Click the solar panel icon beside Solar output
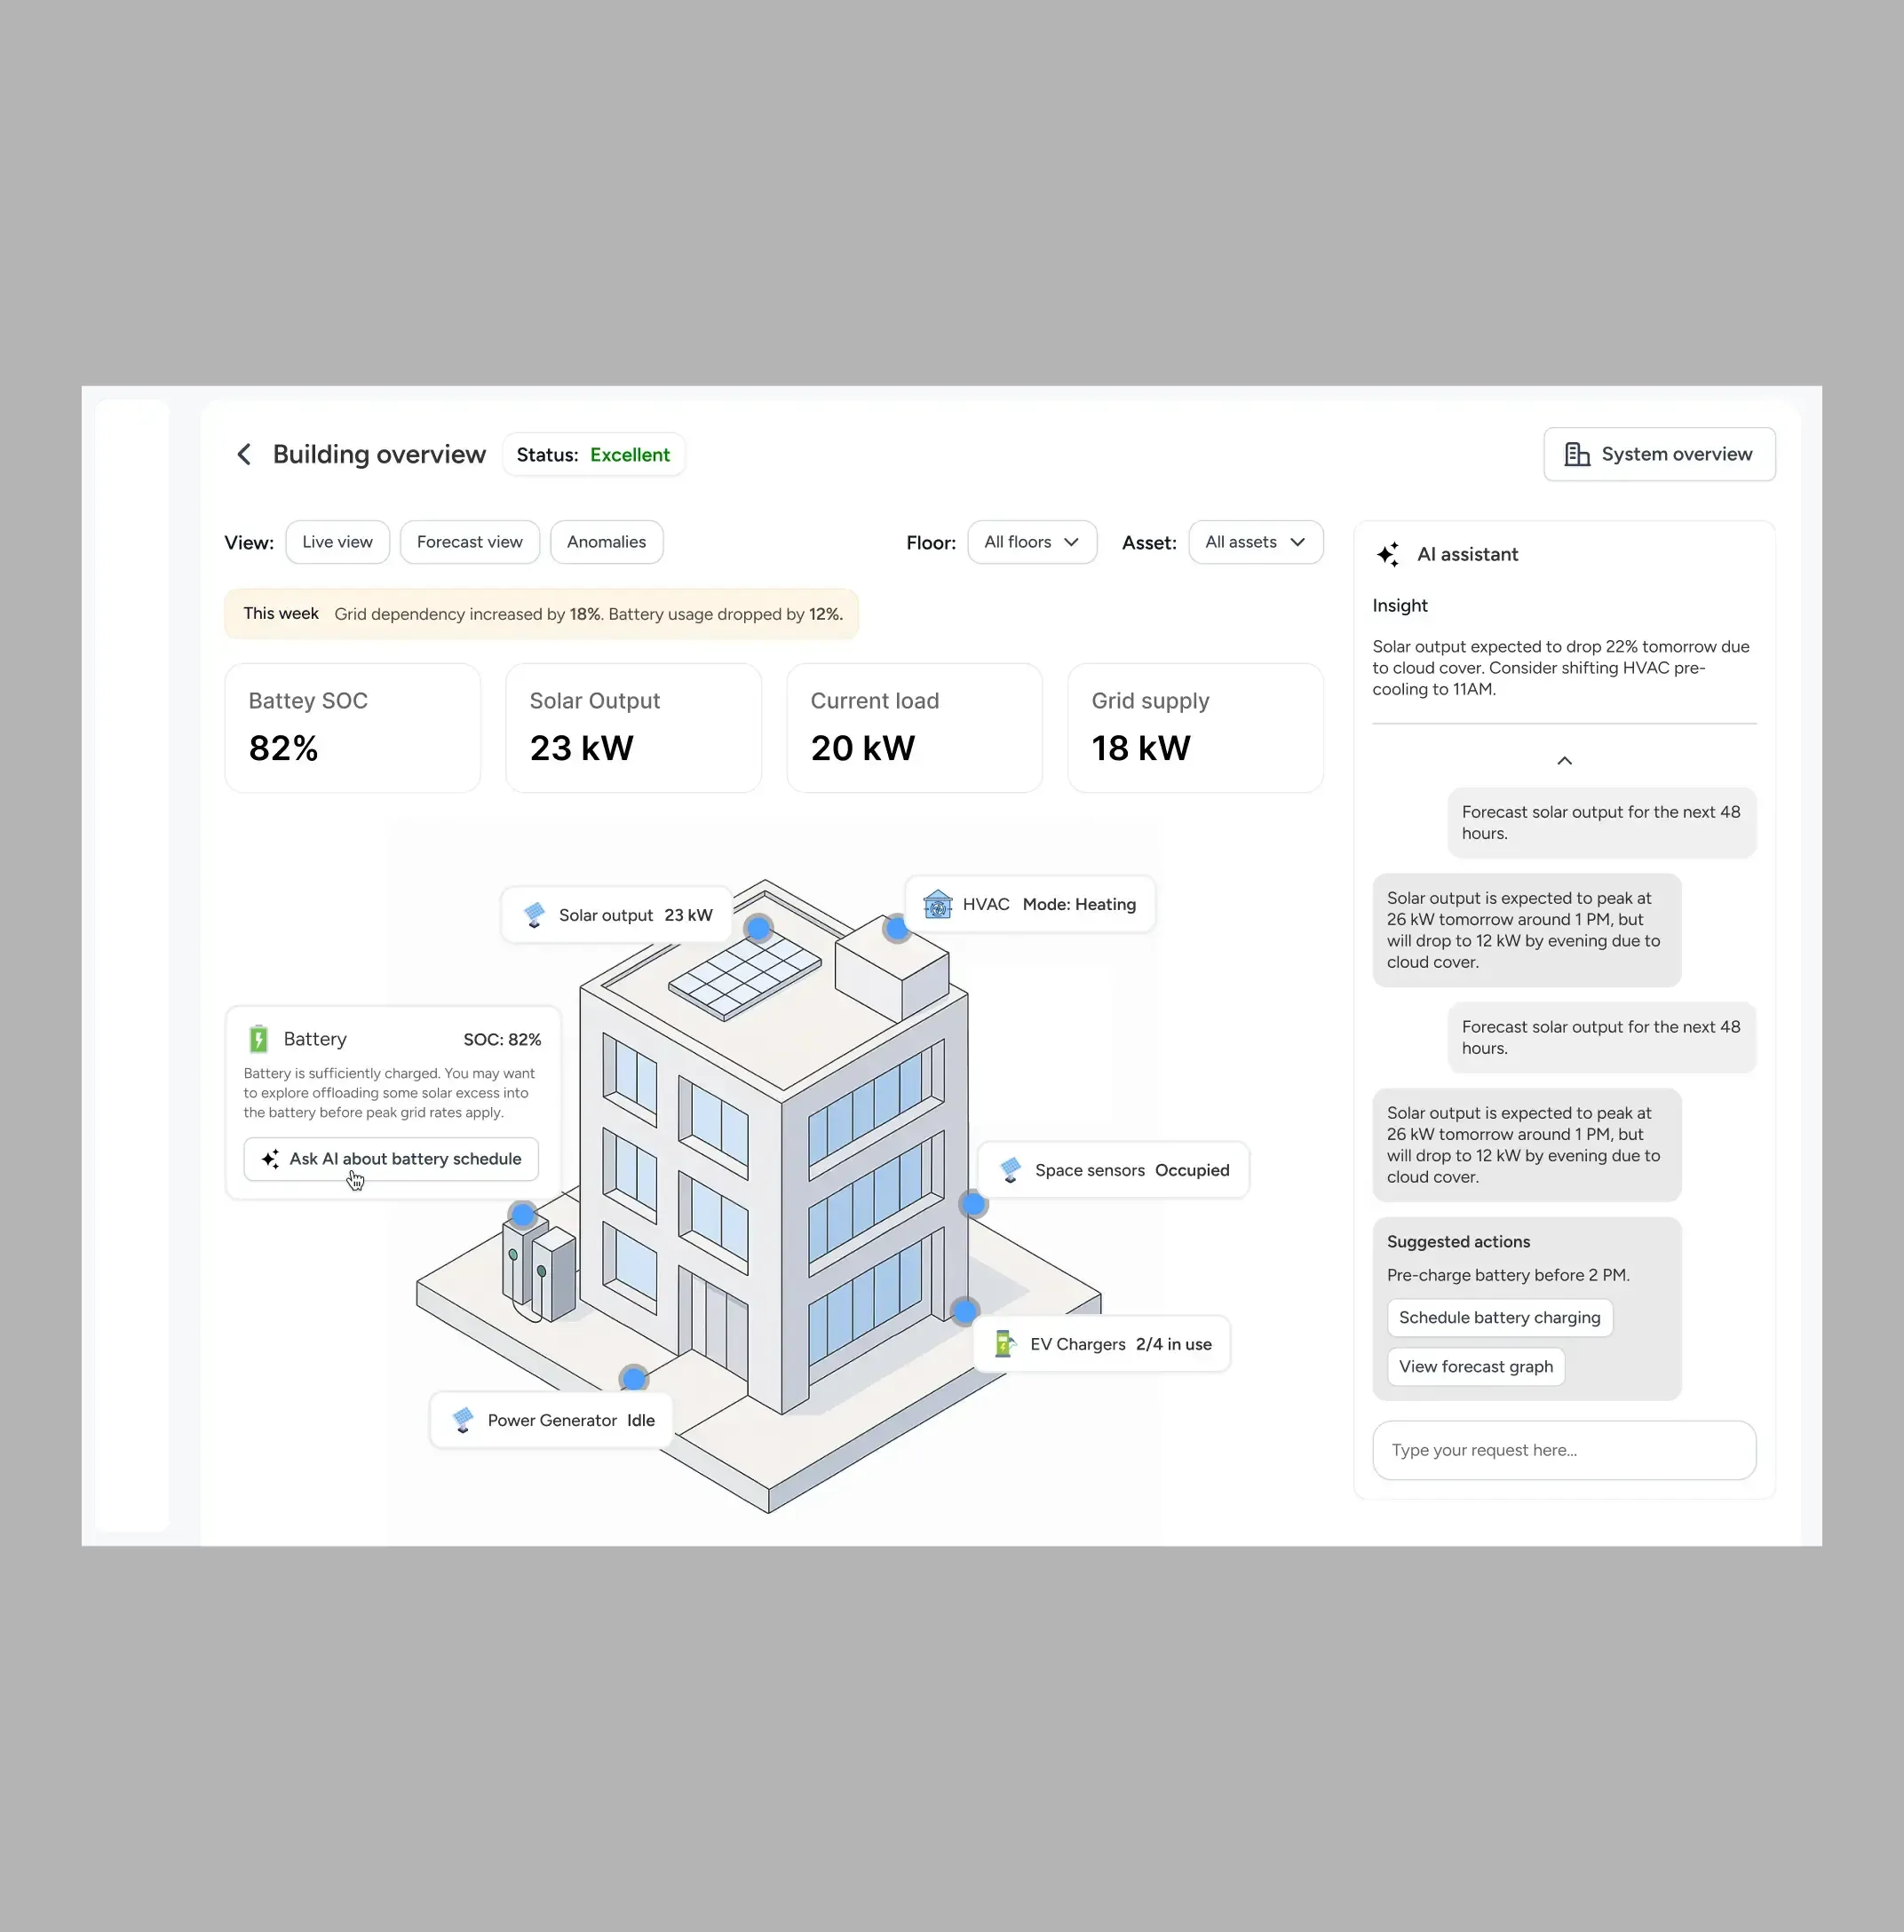 click(x=534, y=915)
